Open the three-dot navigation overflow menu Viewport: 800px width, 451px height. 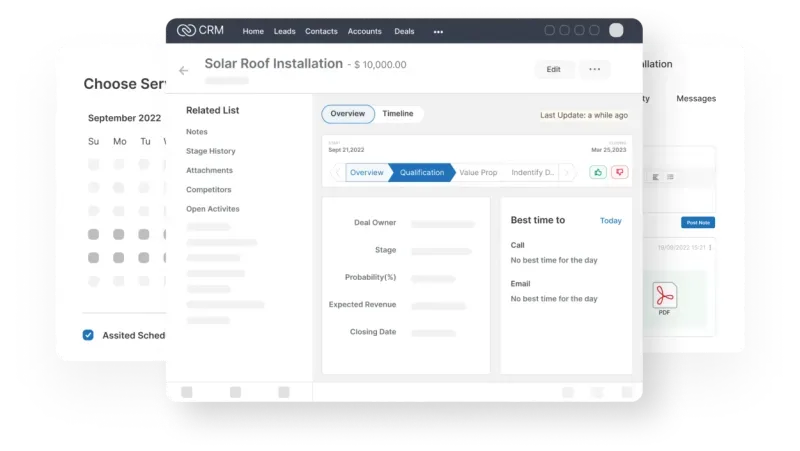pos(438,31)
